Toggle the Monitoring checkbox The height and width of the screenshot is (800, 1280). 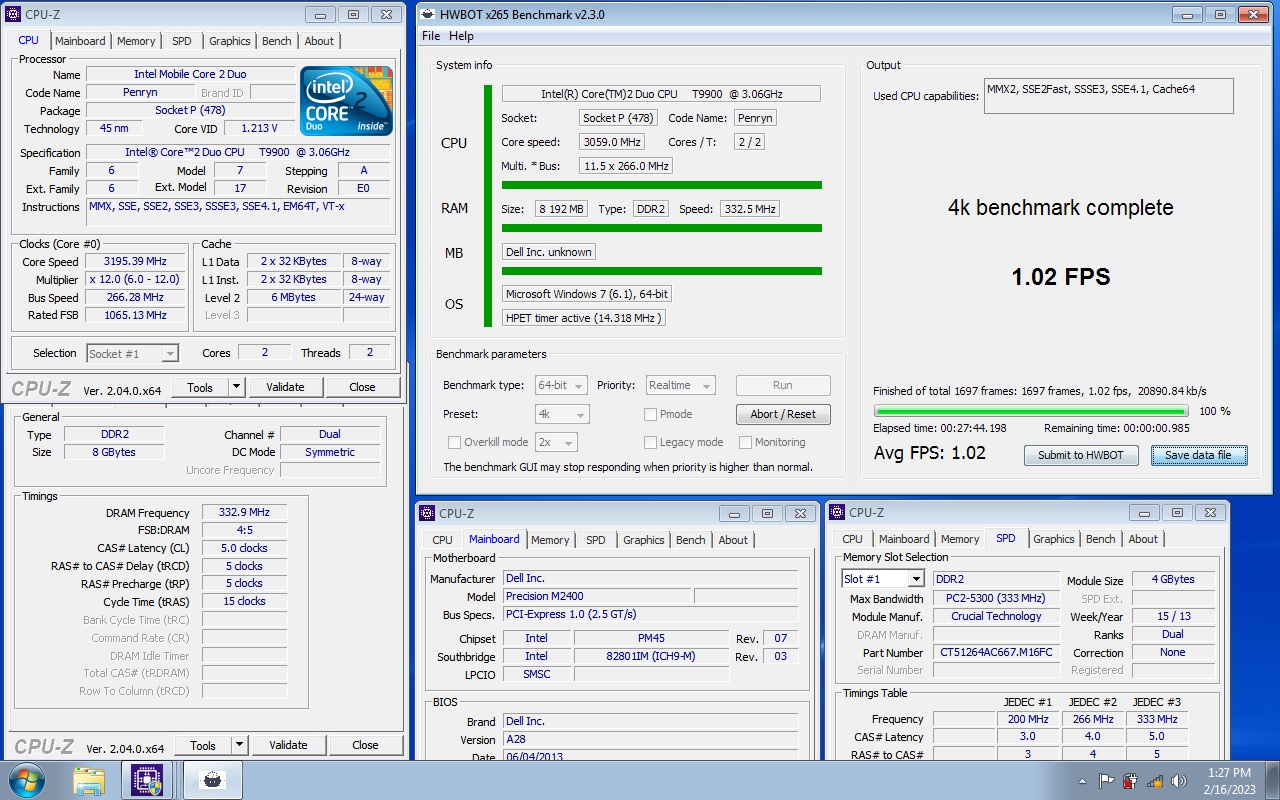coord(745,442)
